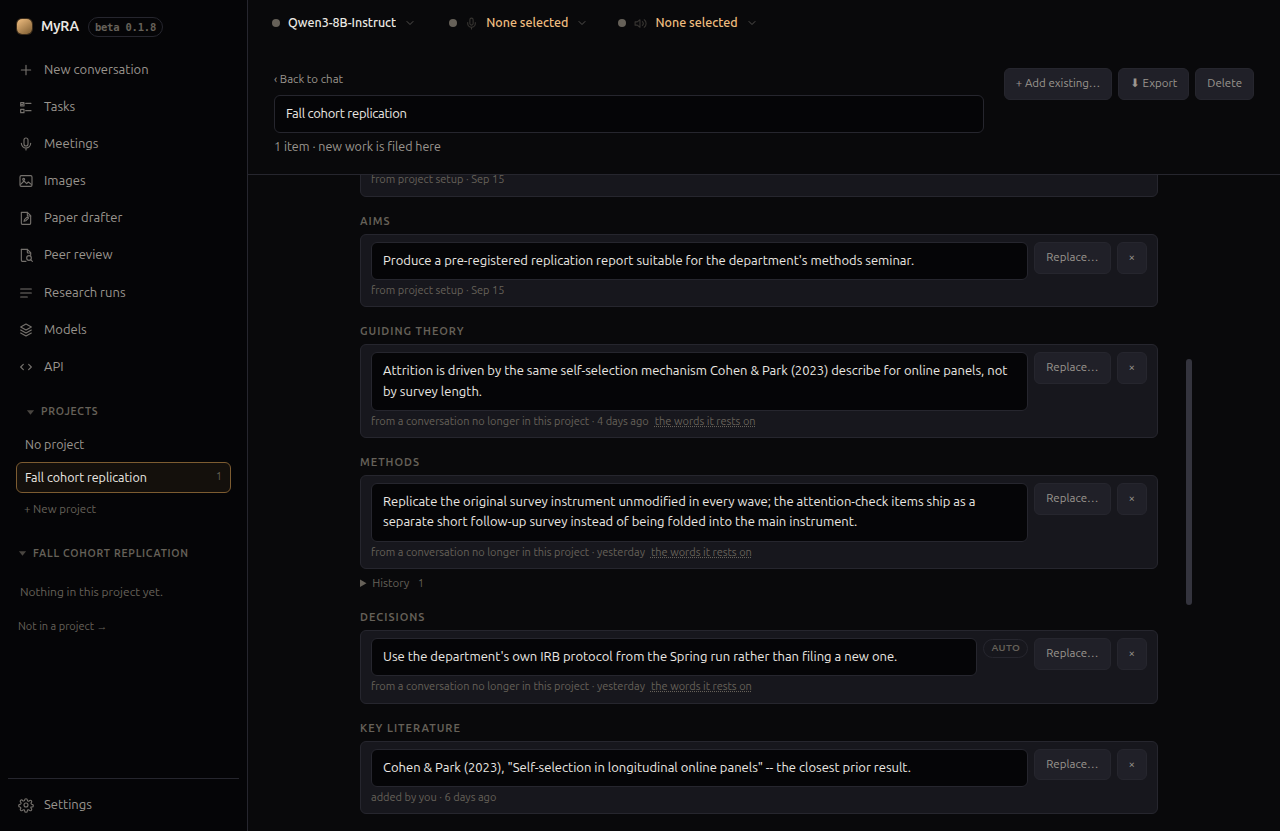Click the Models layers icon
Viewport: 1280px width, 831px height.
[26, 329]
